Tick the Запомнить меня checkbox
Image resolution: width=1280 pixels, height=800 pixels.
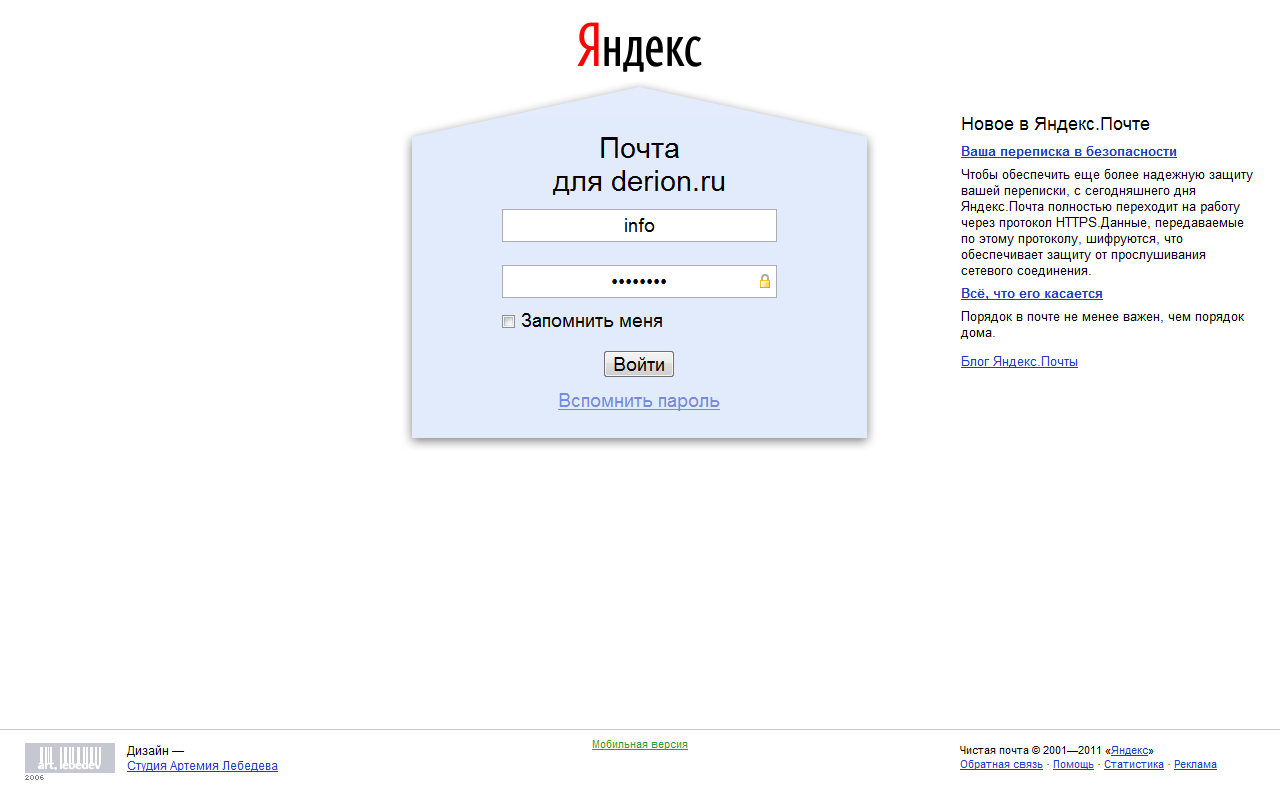pyautogui.click(x=509, y=322)
